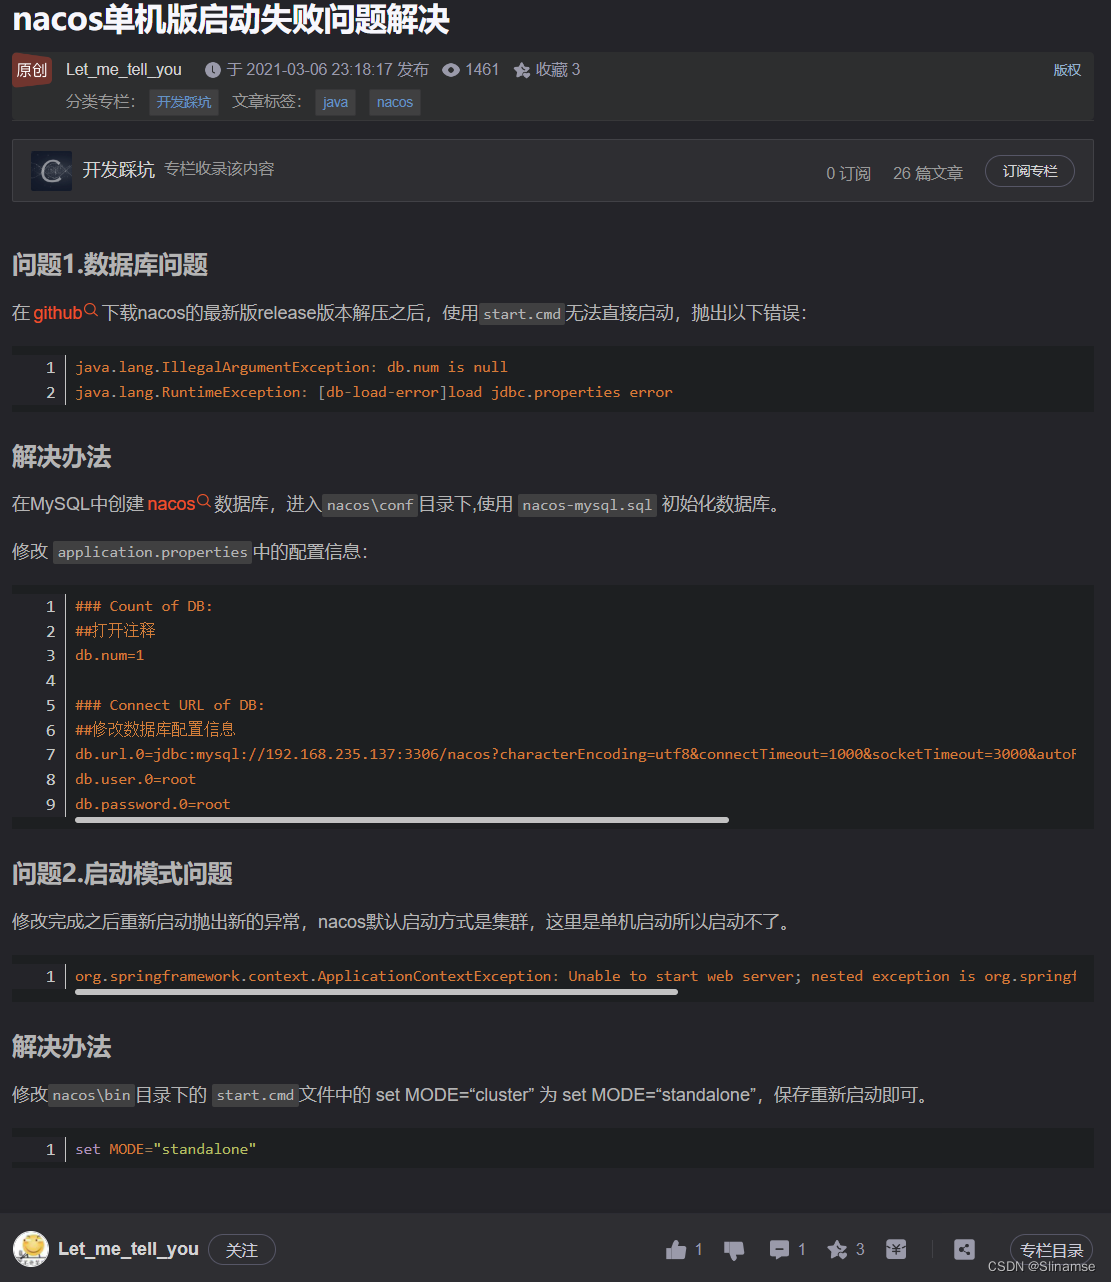Click the 问题1.数据库问题 heading
The height and width of the screenshot is (1282, 1111).
click(110, 265)
